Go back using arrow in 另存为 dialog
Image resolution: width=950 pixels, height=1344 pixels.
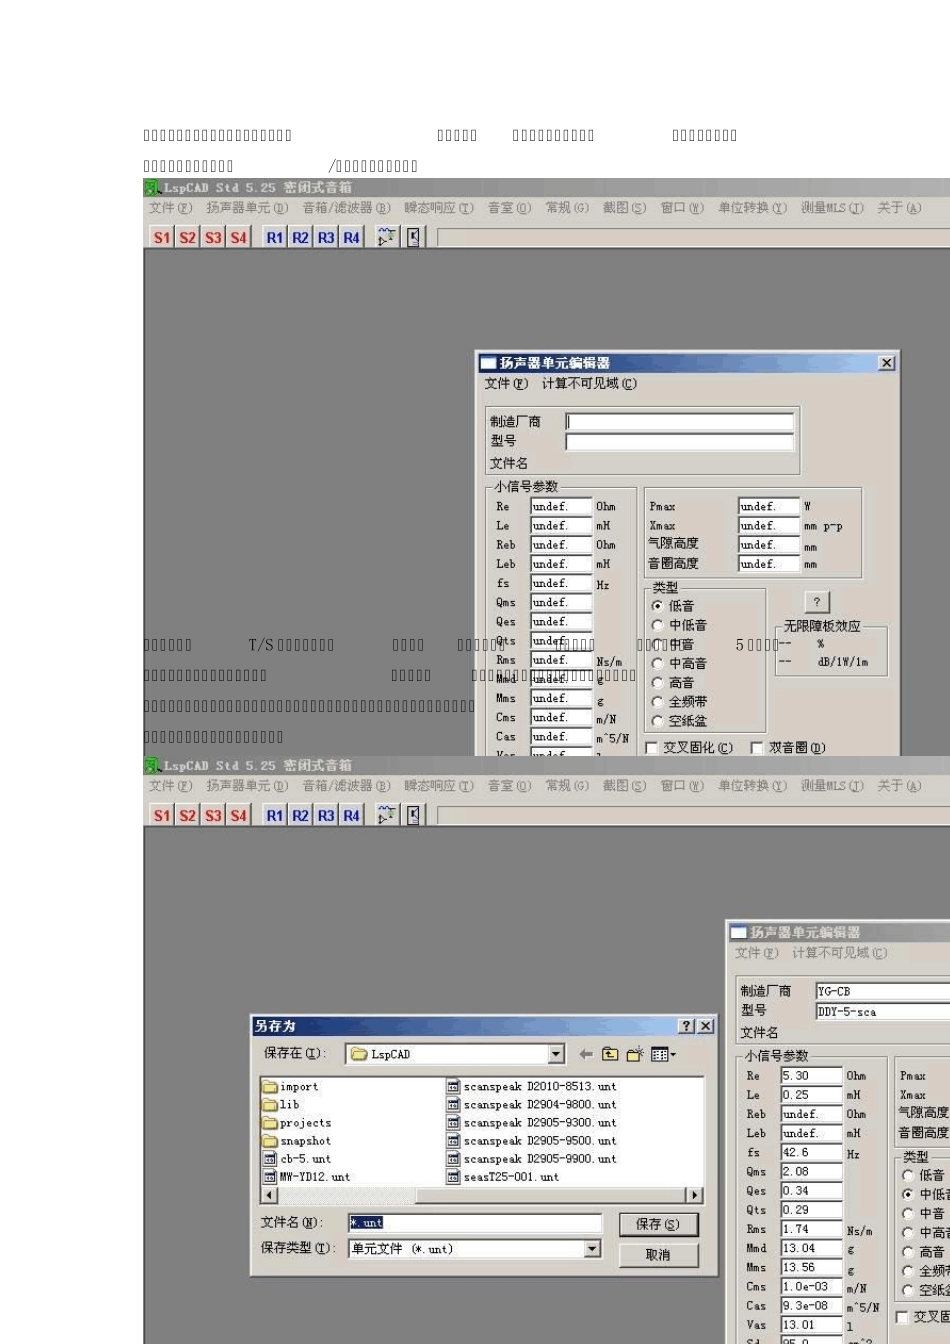click(586, 1054)
